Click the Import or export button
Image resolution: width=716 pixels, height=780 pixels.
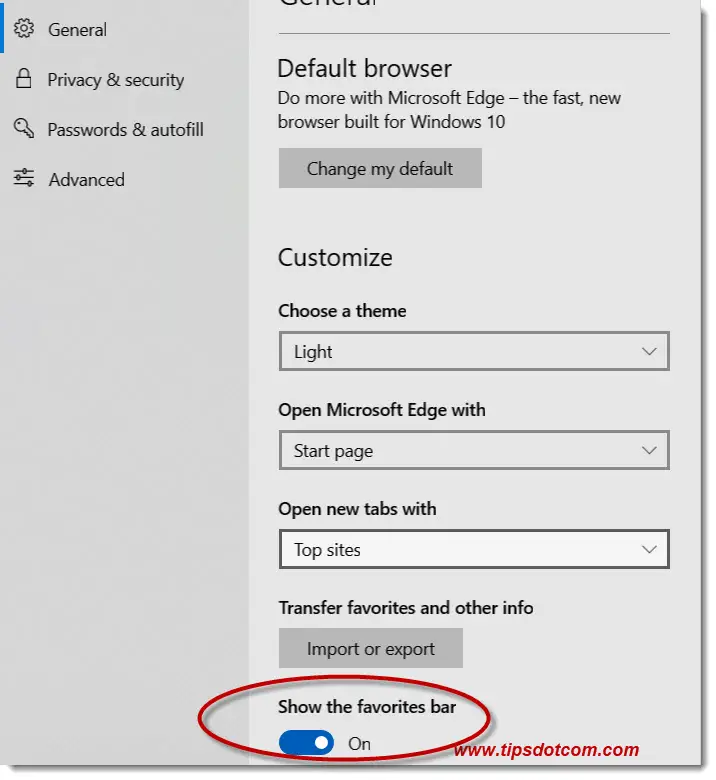pos(371,648)
